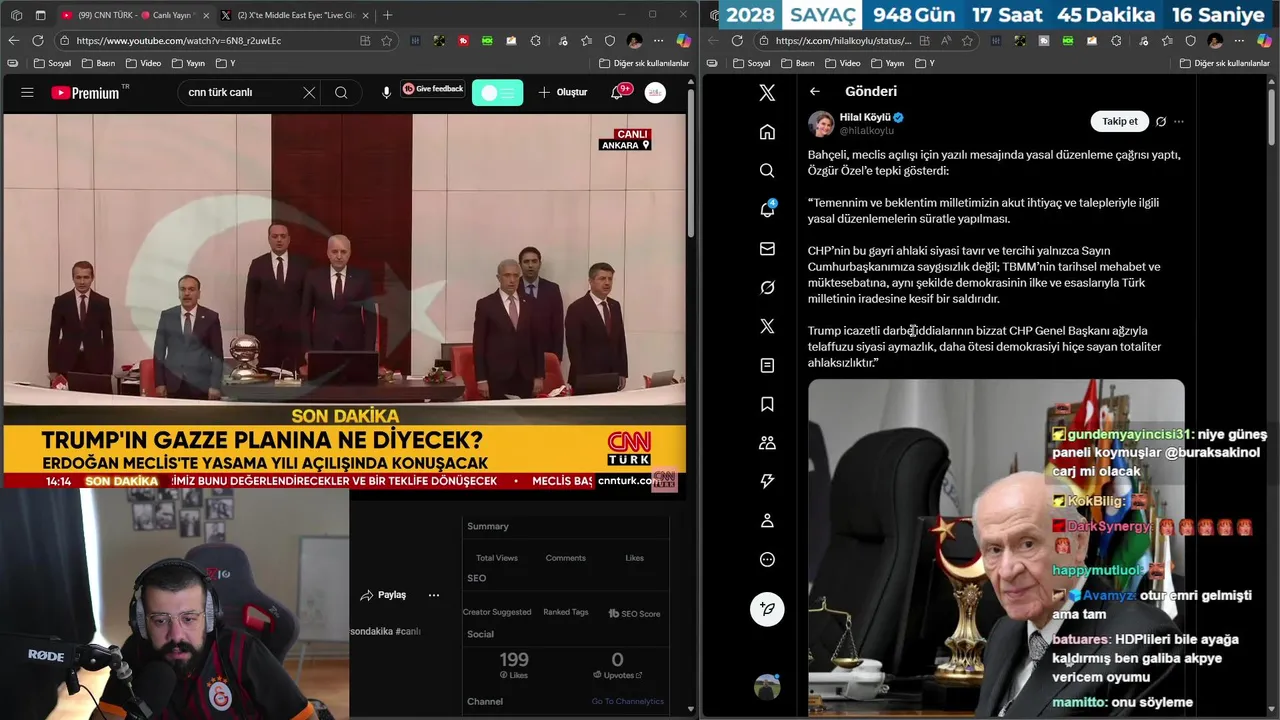The image size is (1280, 720).
Task: Favorite the YouTube page with star
Action: [386, 40]
